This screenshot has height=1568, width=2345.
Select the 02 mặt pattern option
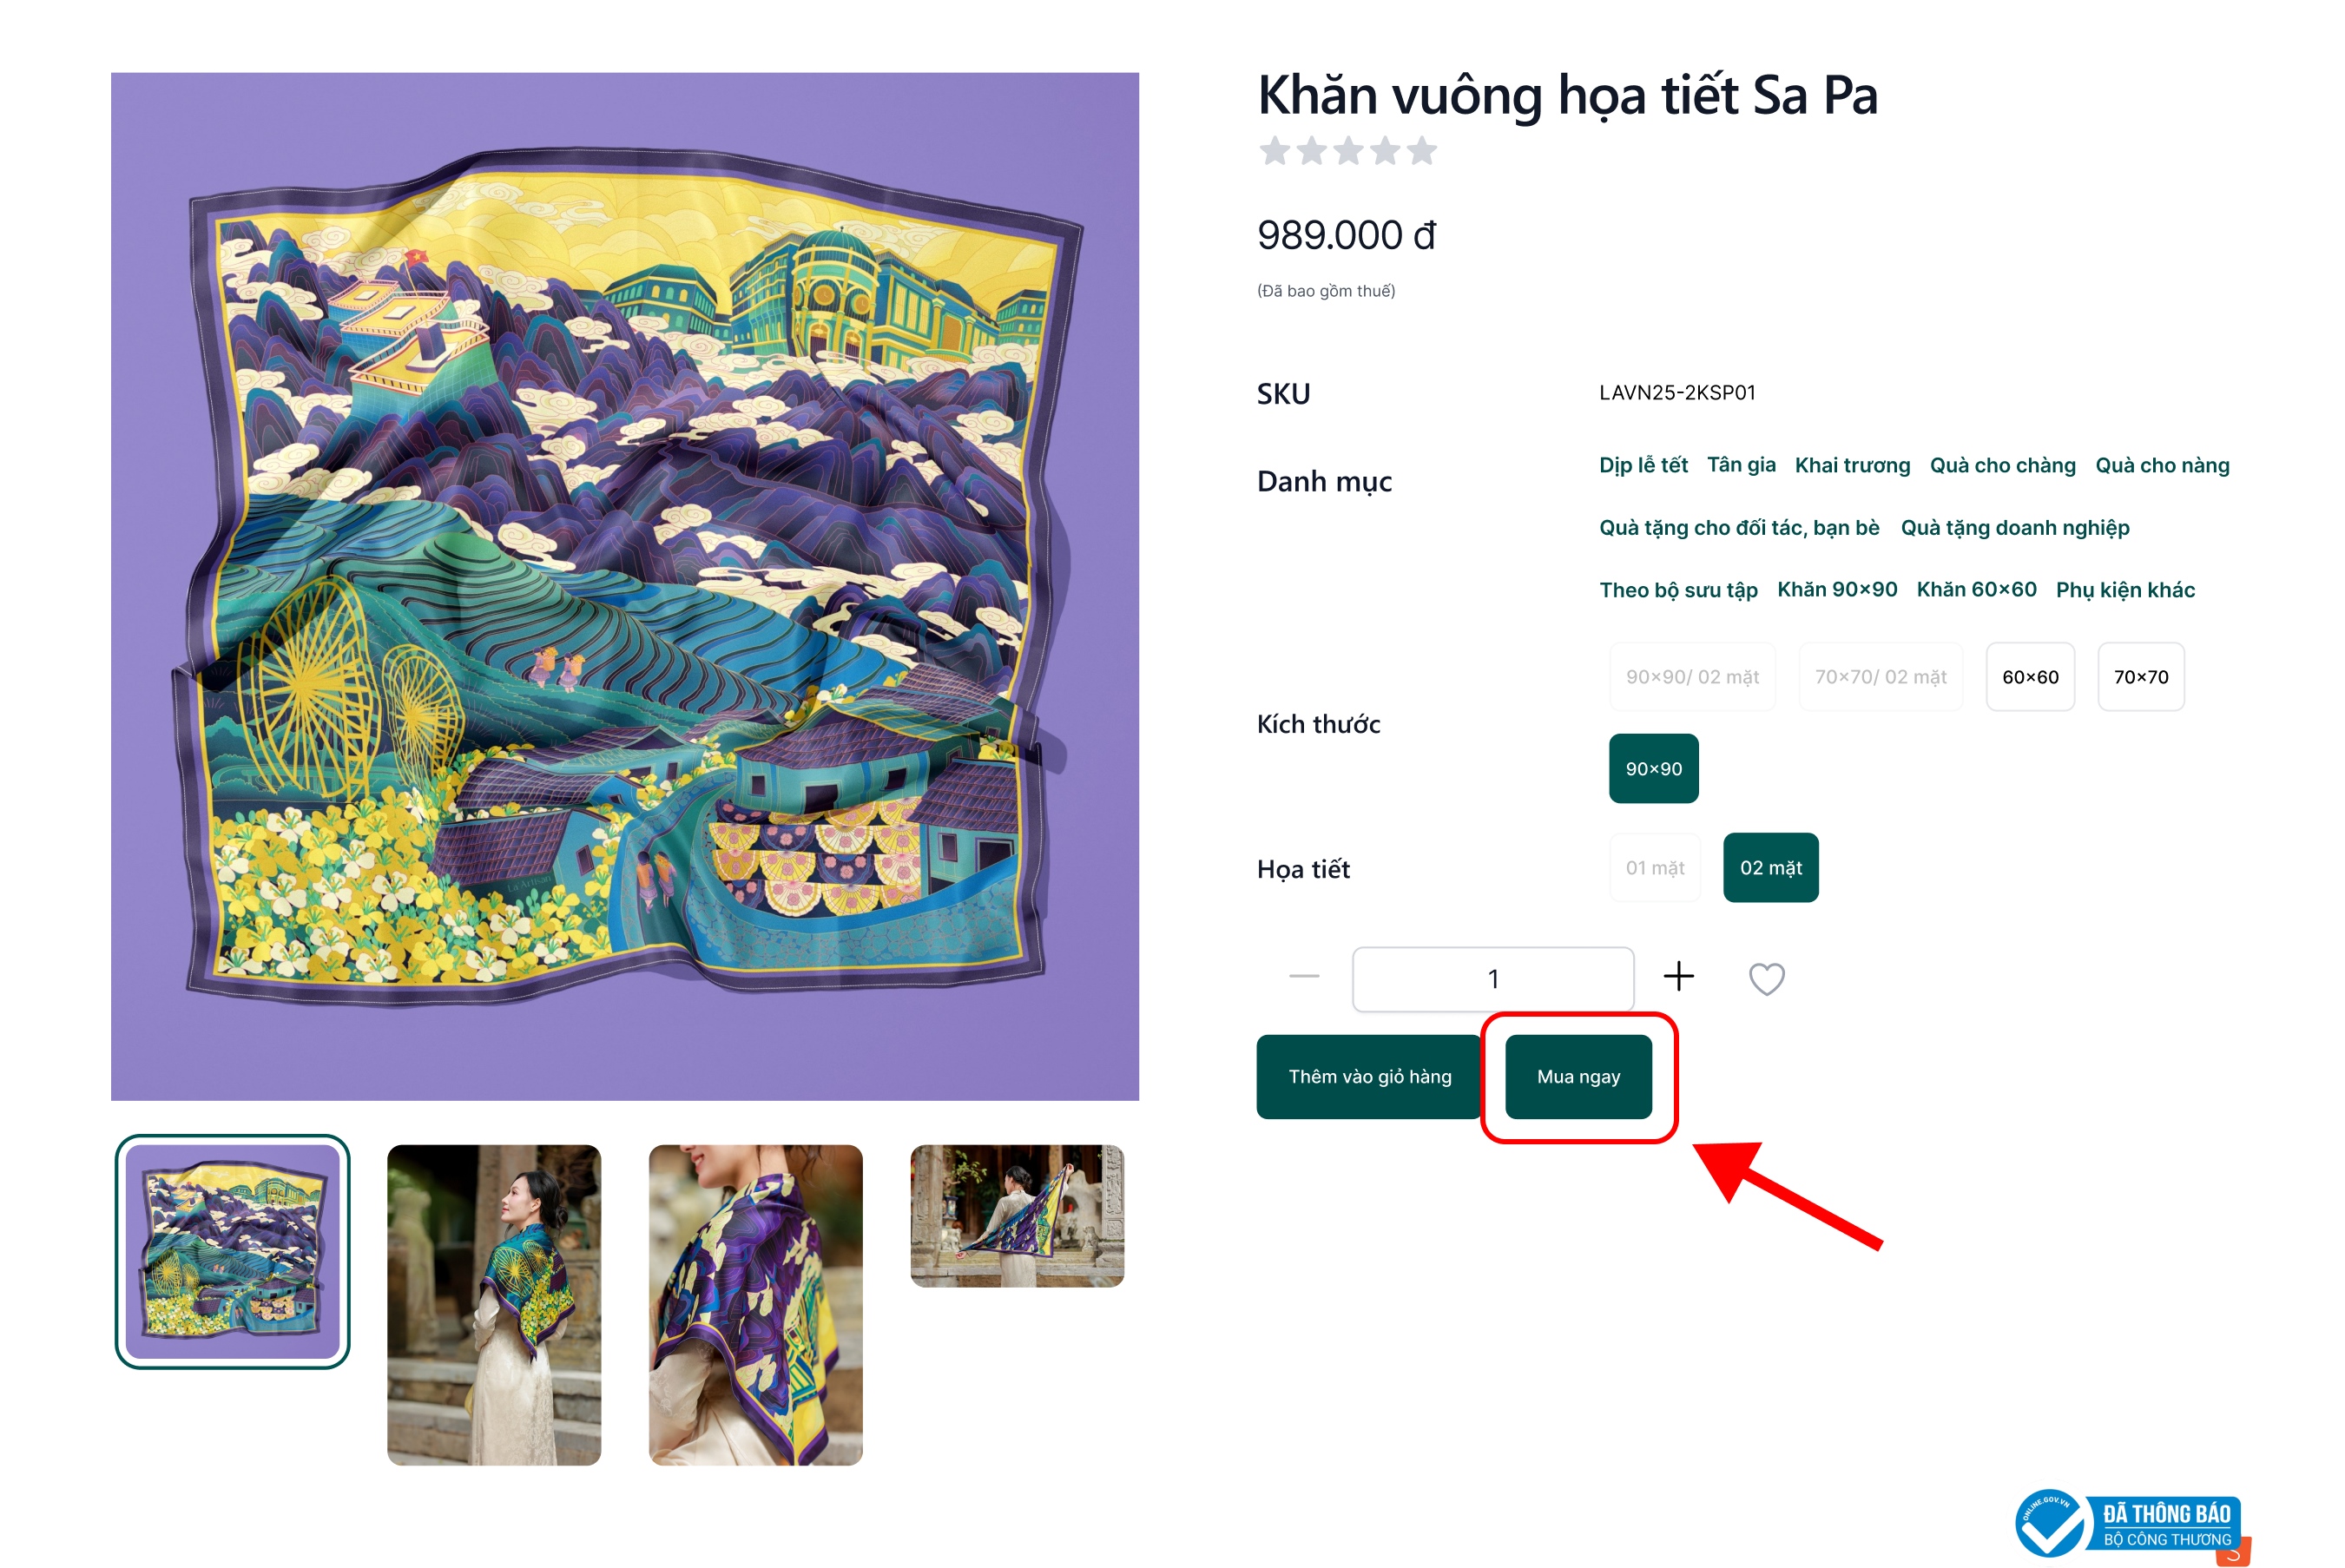point(1770,868)
